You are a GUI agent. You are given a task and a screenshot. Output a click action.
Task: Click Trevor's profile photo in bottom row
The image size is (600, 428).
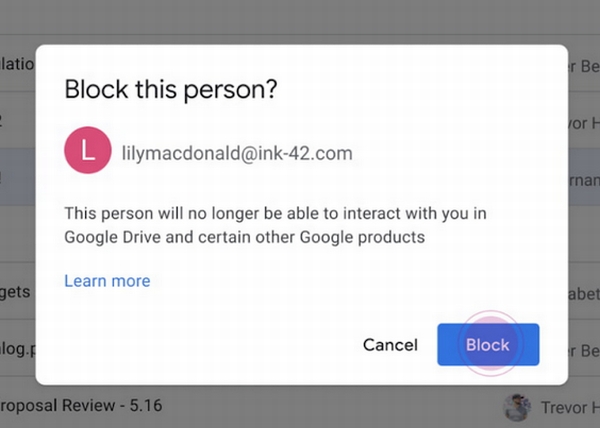coord(517,406)
